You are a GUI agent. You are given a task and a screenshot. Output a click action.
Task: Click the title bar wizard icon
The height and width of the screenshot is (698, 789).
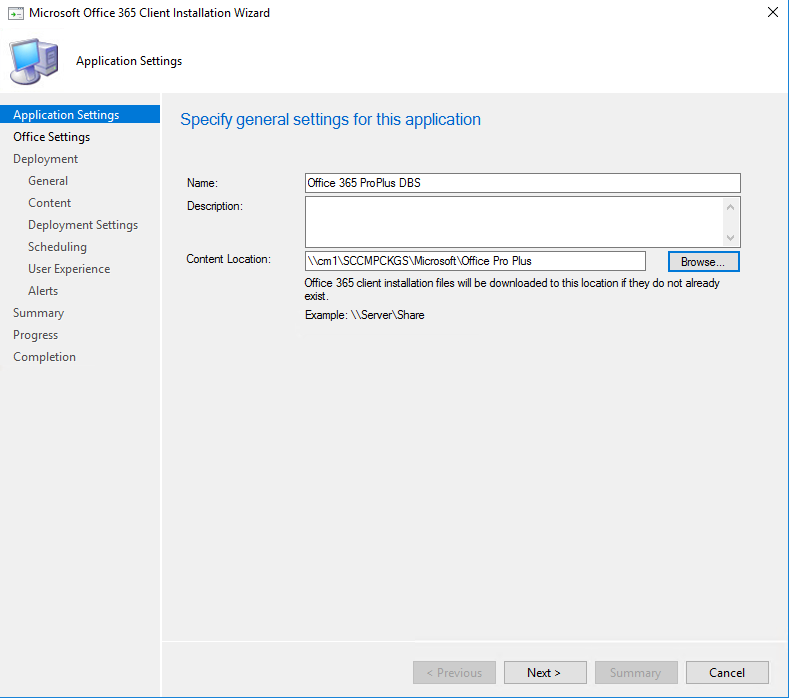[15, 13]
